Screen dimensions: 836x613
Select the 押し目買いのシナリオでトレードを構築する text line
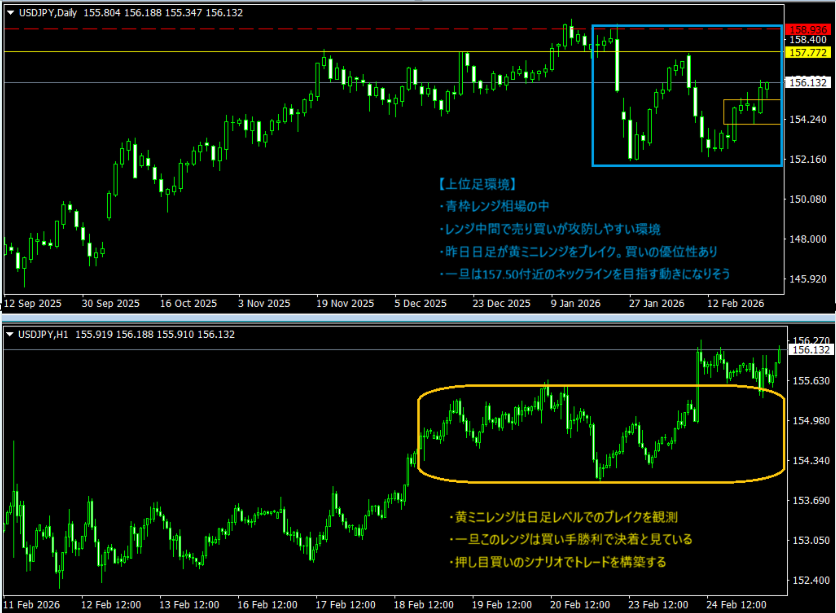[558, 562]
